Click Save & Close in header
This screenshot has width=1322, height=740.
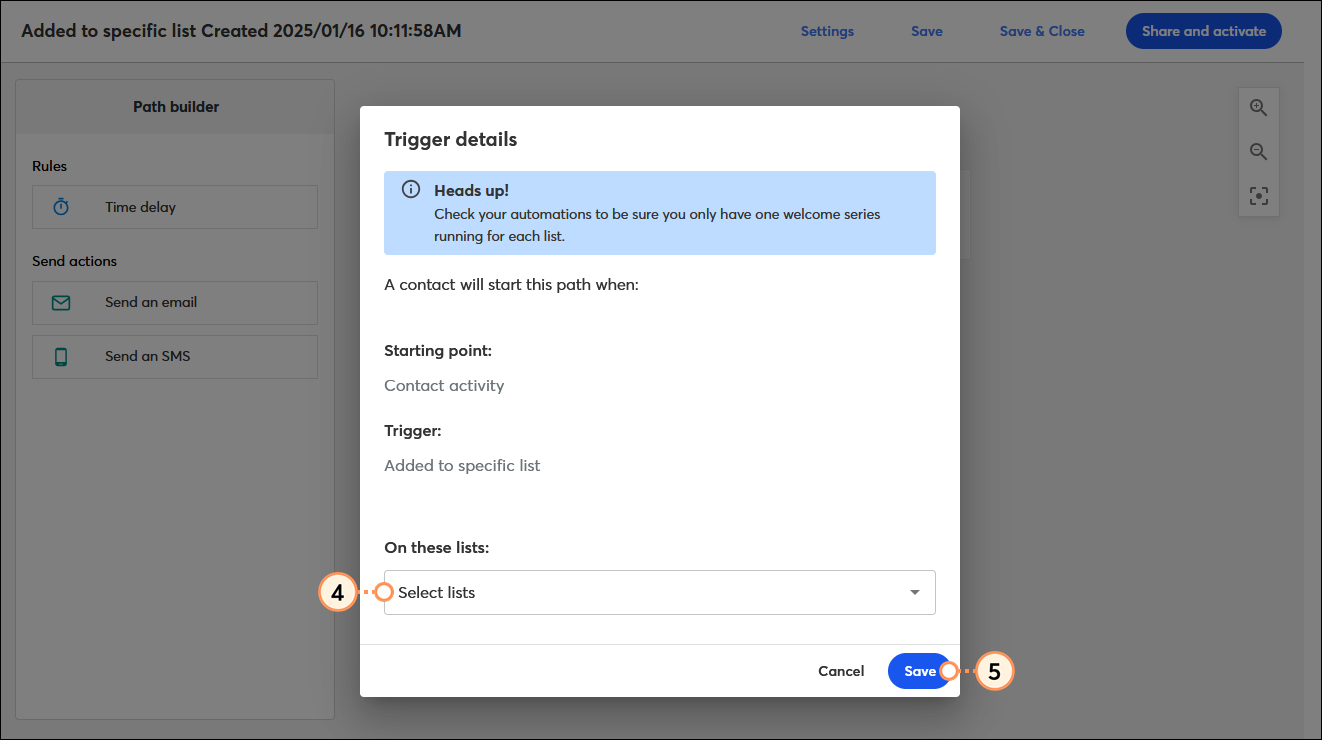point(1042,31)
